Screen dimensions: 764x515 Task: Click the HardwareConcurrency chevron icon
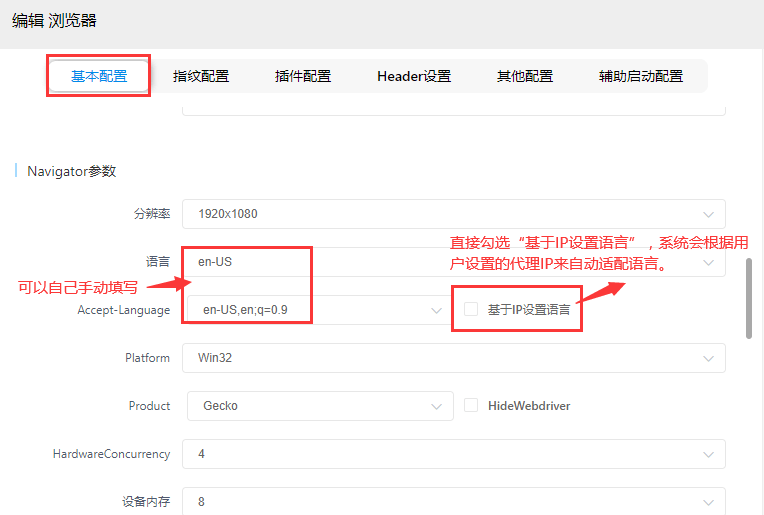(x=709, y=454)
